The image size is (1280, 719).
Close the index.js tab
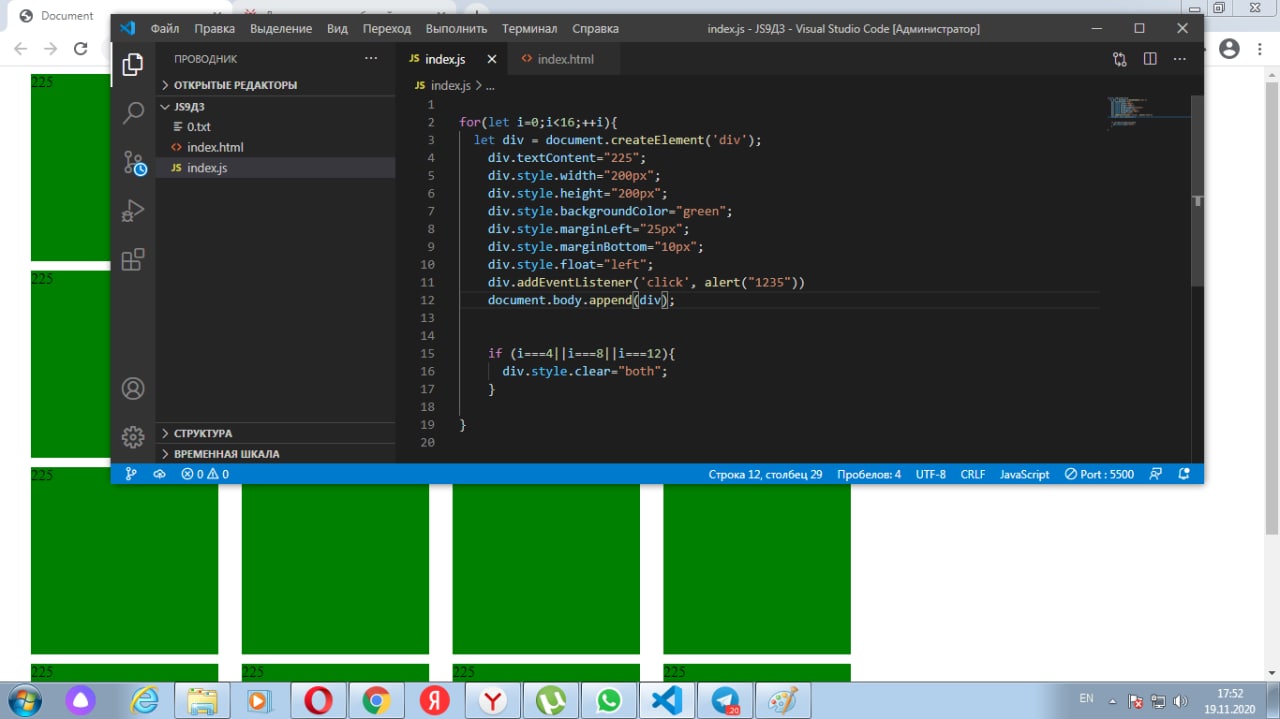coord(491,59)
